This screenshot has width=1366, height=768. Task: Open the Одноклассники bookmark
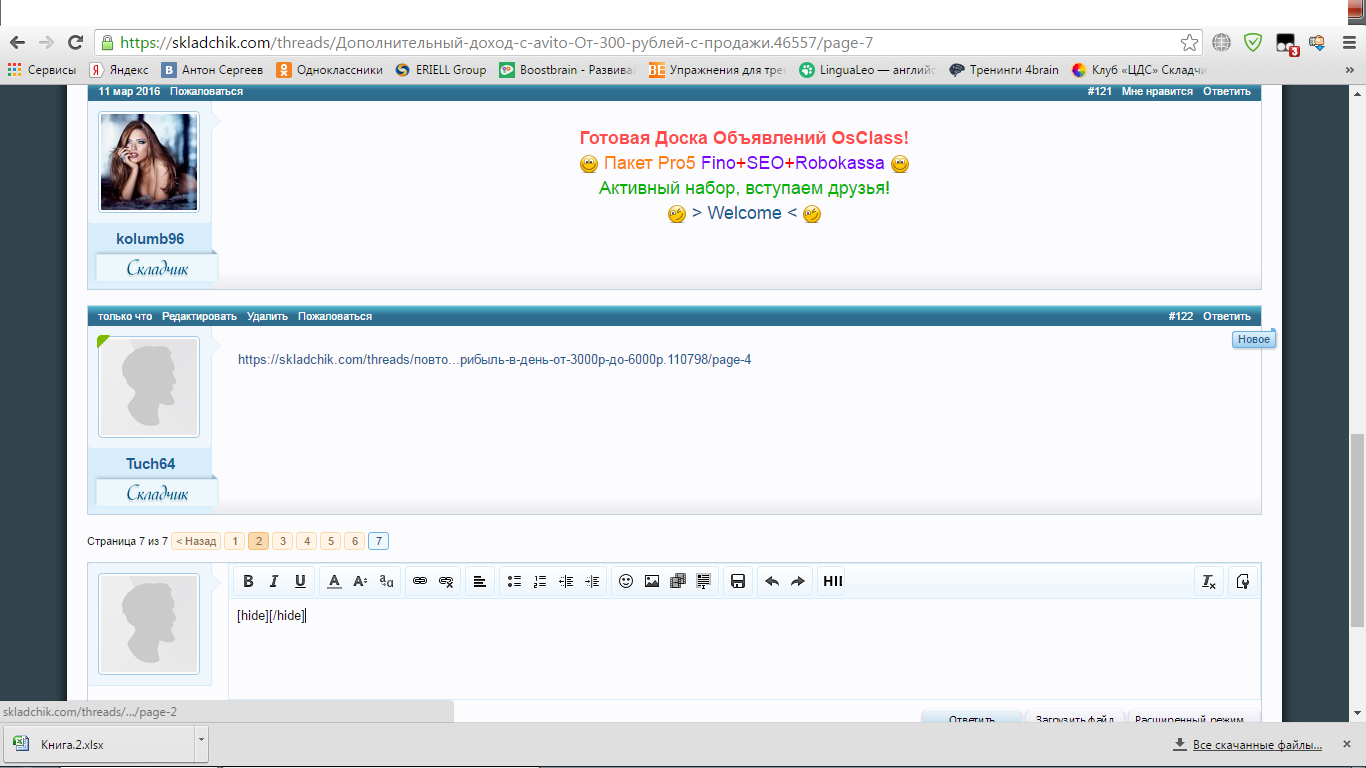point(329,70)
